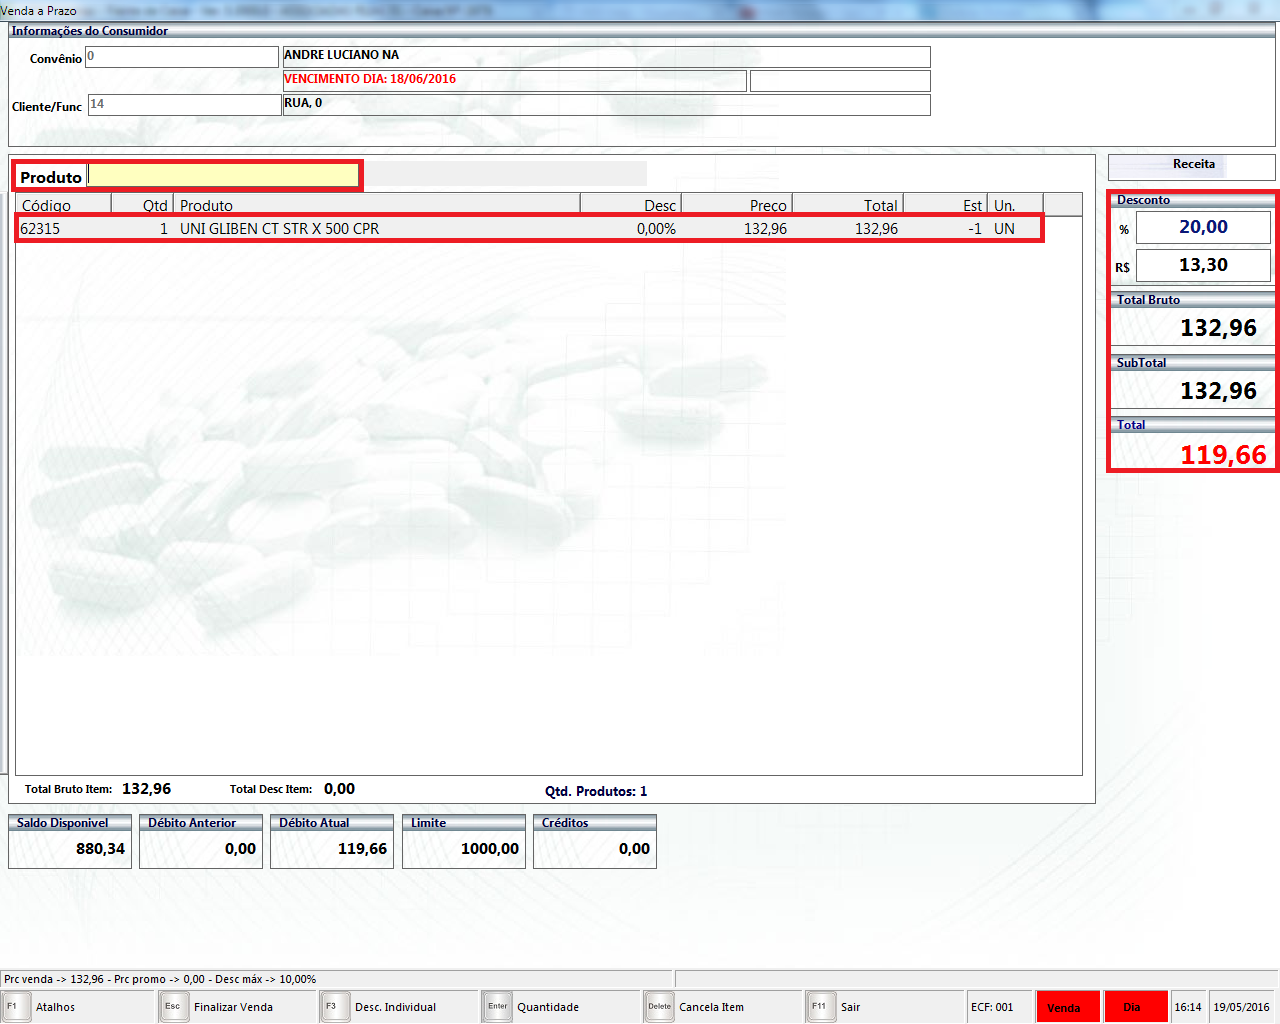Click the red Venda status button
This screenshot has width=1280, height=1024.
(x=1067, y=1007)
